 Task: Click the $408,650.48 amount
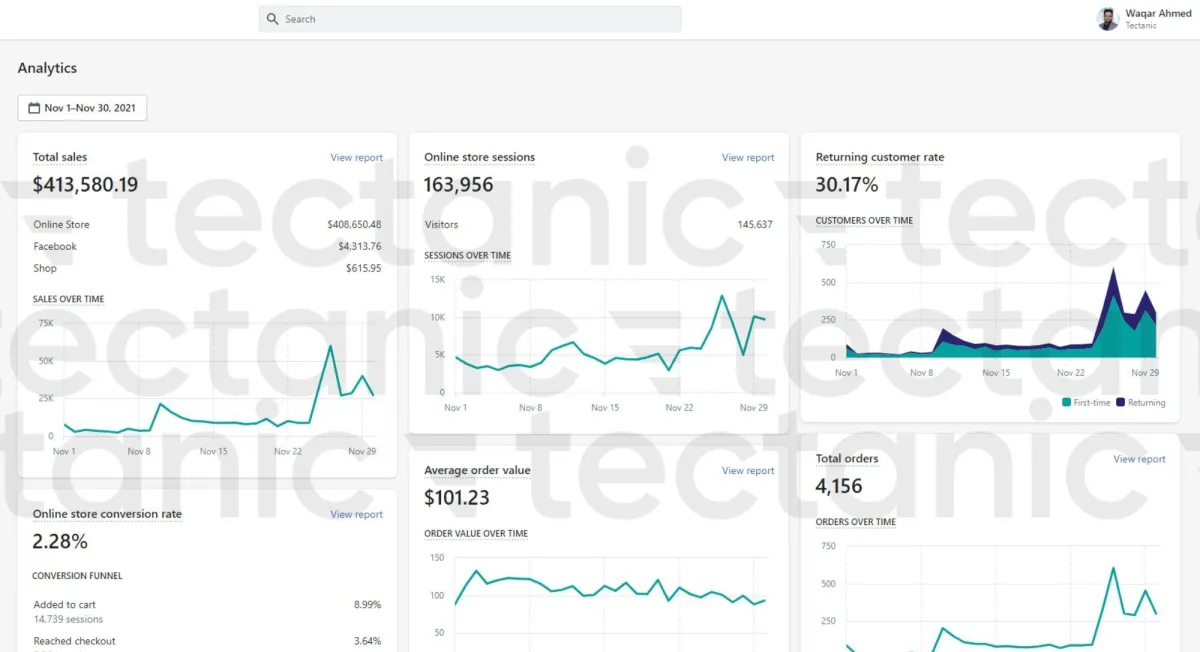[354, 225]
